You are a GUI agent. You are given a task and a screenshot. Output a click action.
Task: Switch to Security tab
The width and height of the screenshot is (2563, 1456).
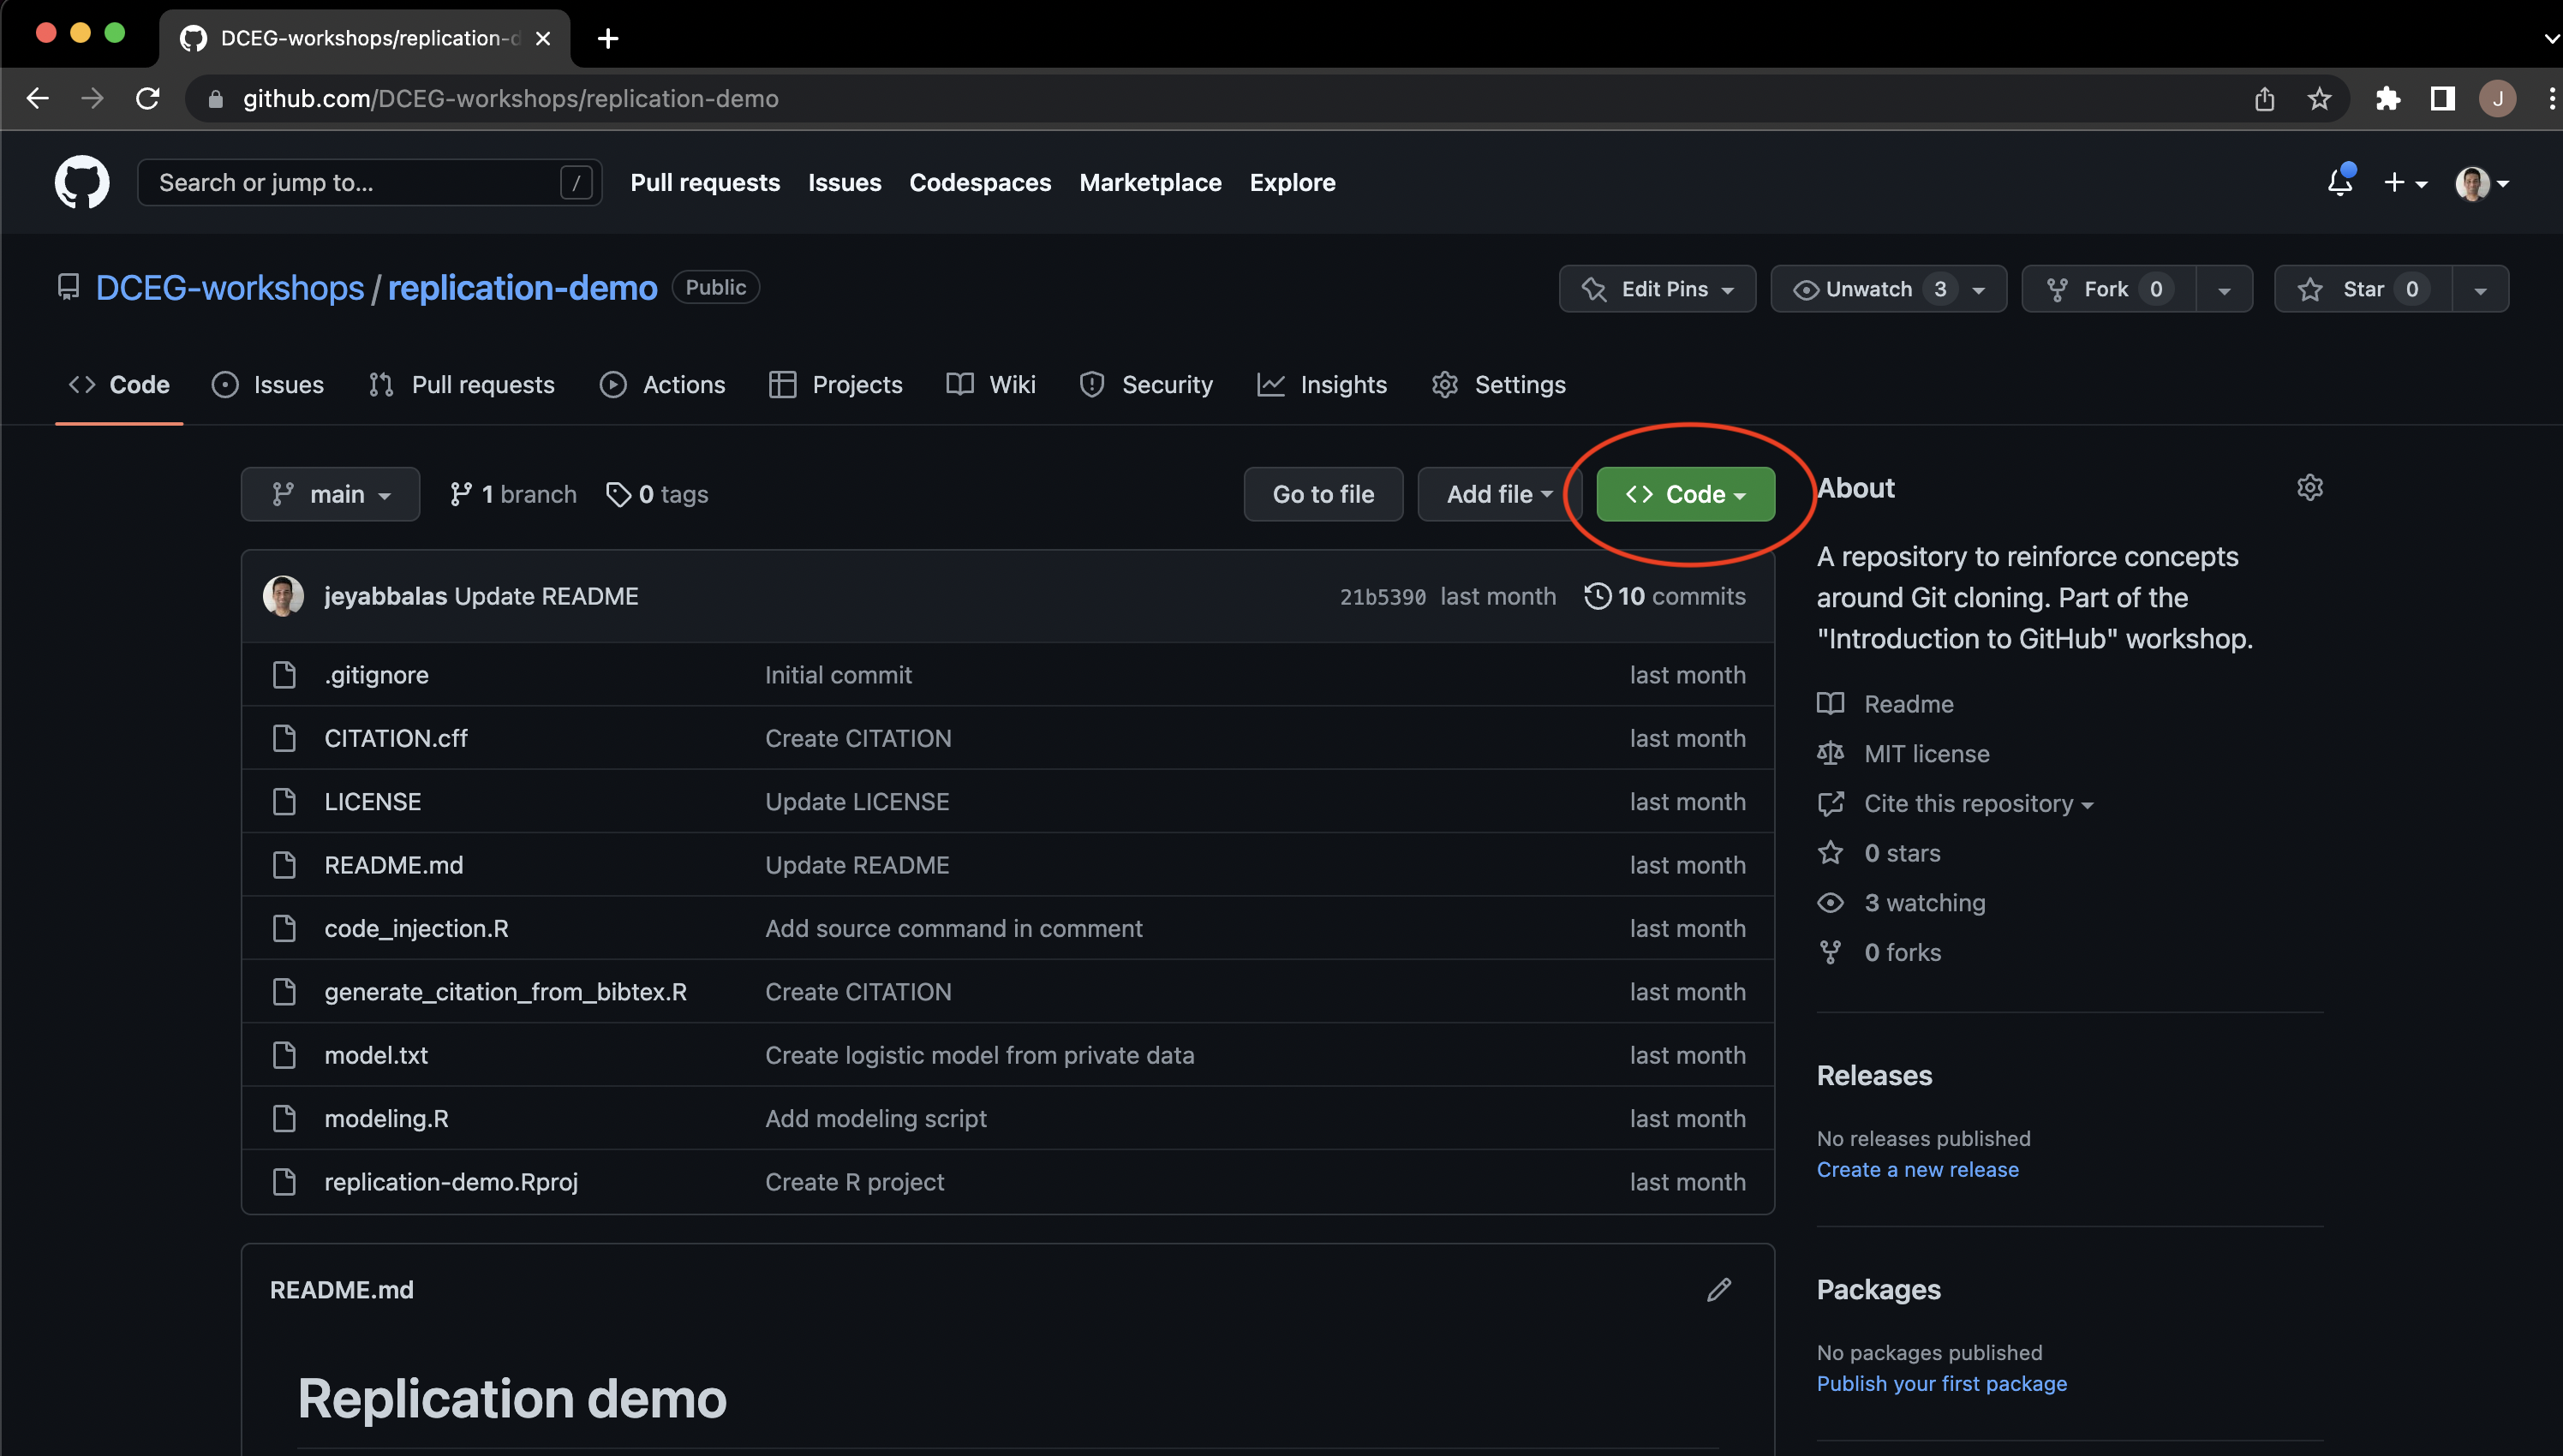click(1146, 385)
